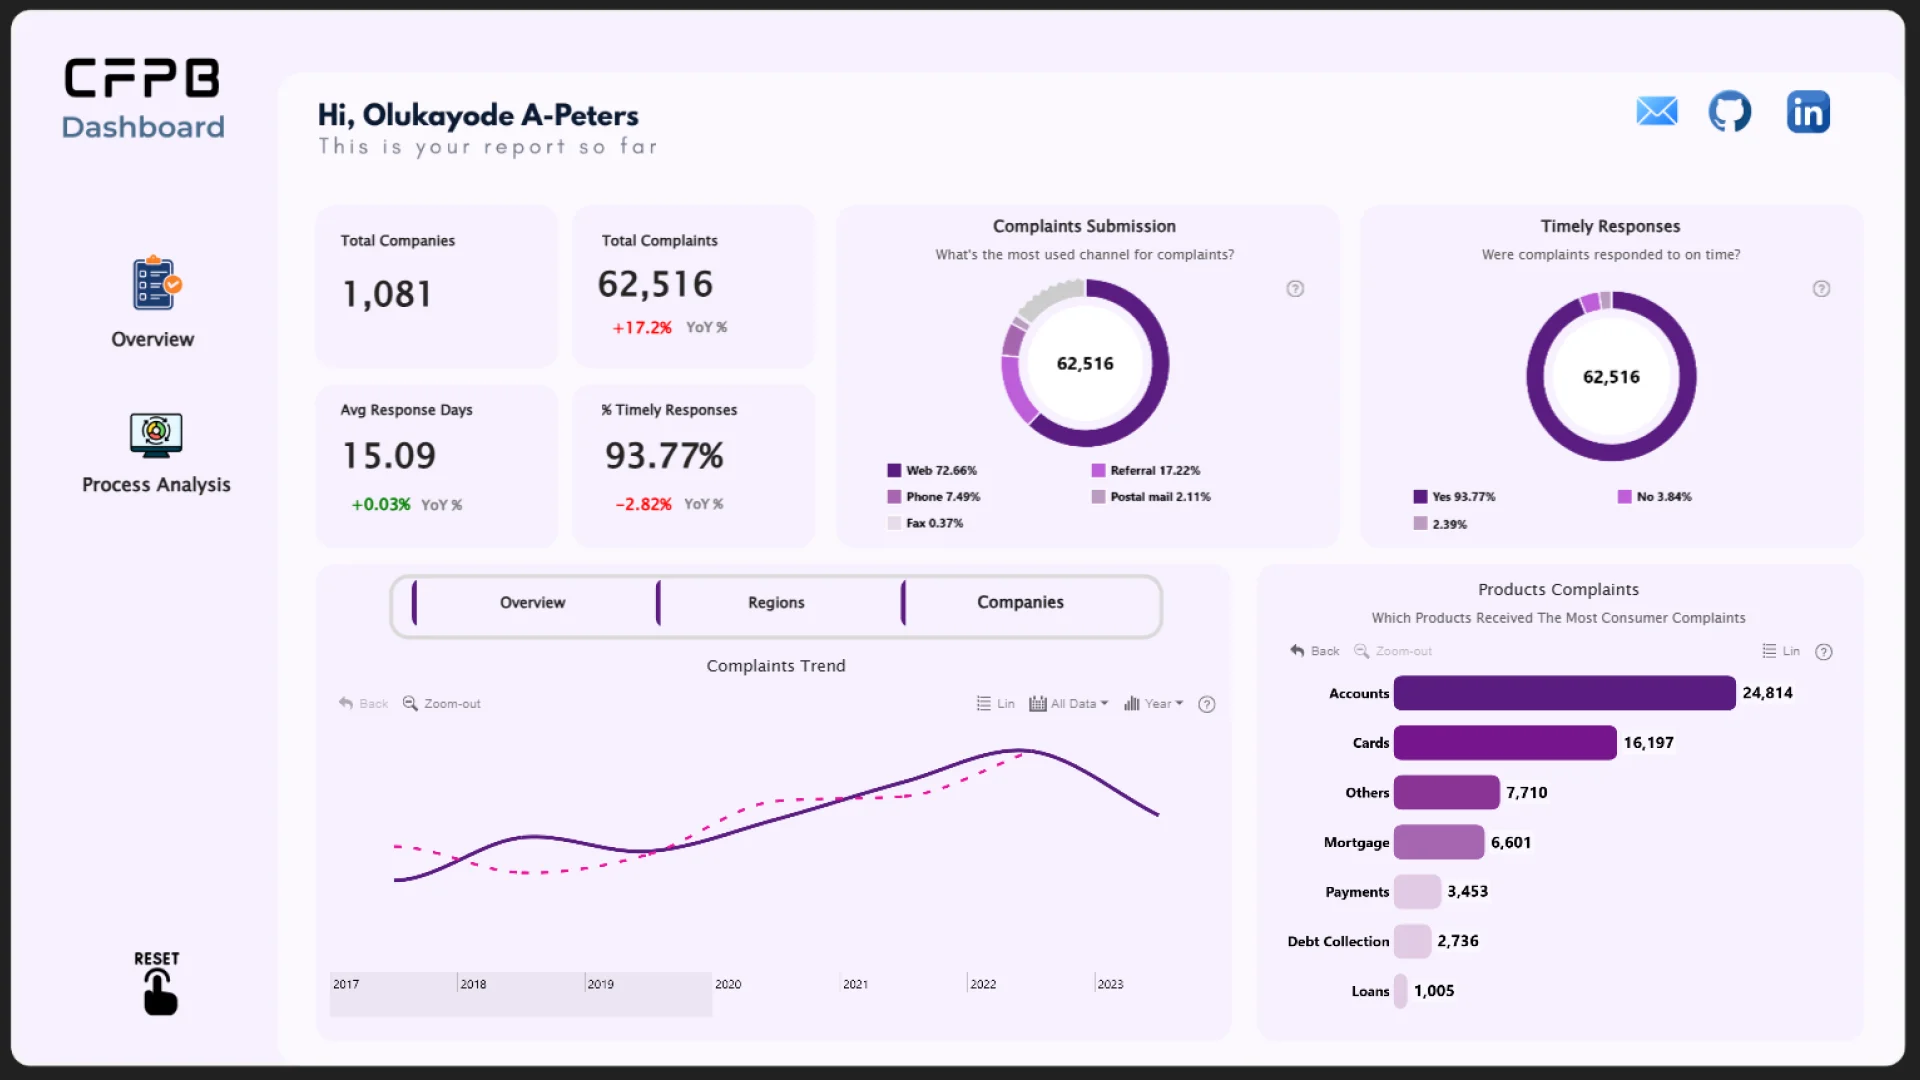This screenshot has height=1080, width=1920.
Task: Open the GitHub profile icon
Action: pyautogui.click(x=1729, y=111)
